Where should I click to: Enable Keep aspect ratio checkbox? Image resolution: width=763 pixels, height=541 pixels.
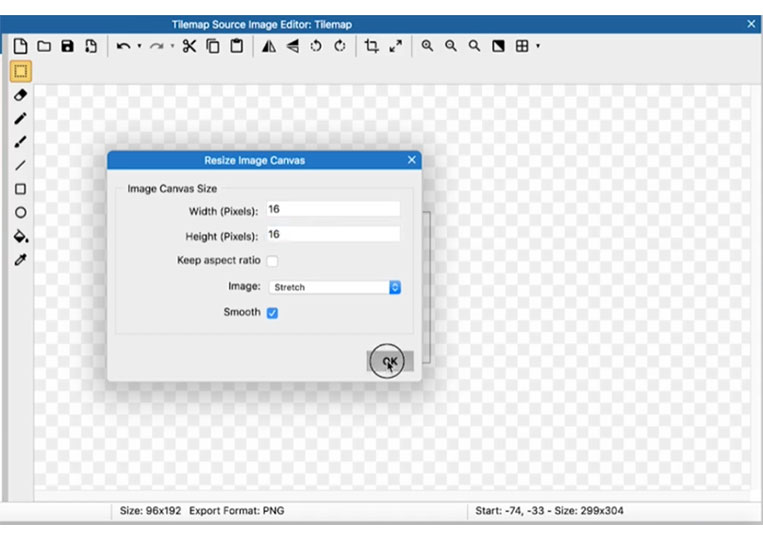pos(272,261)
